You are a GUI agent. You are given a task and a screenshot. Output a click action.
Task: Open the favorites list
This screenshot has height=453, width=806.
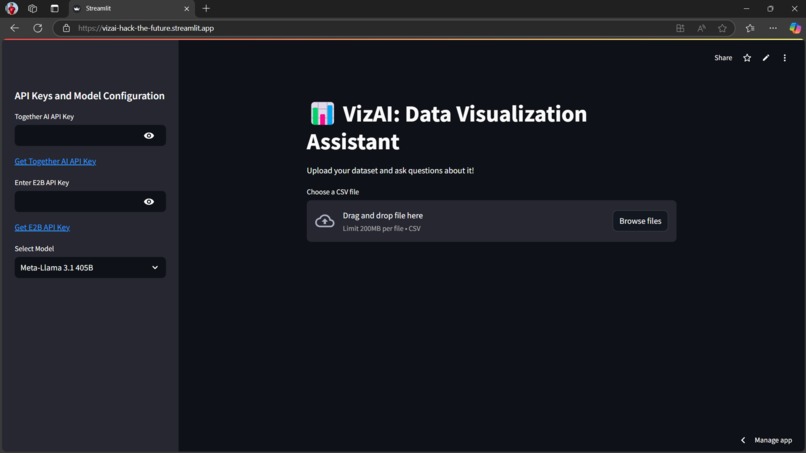750,28
